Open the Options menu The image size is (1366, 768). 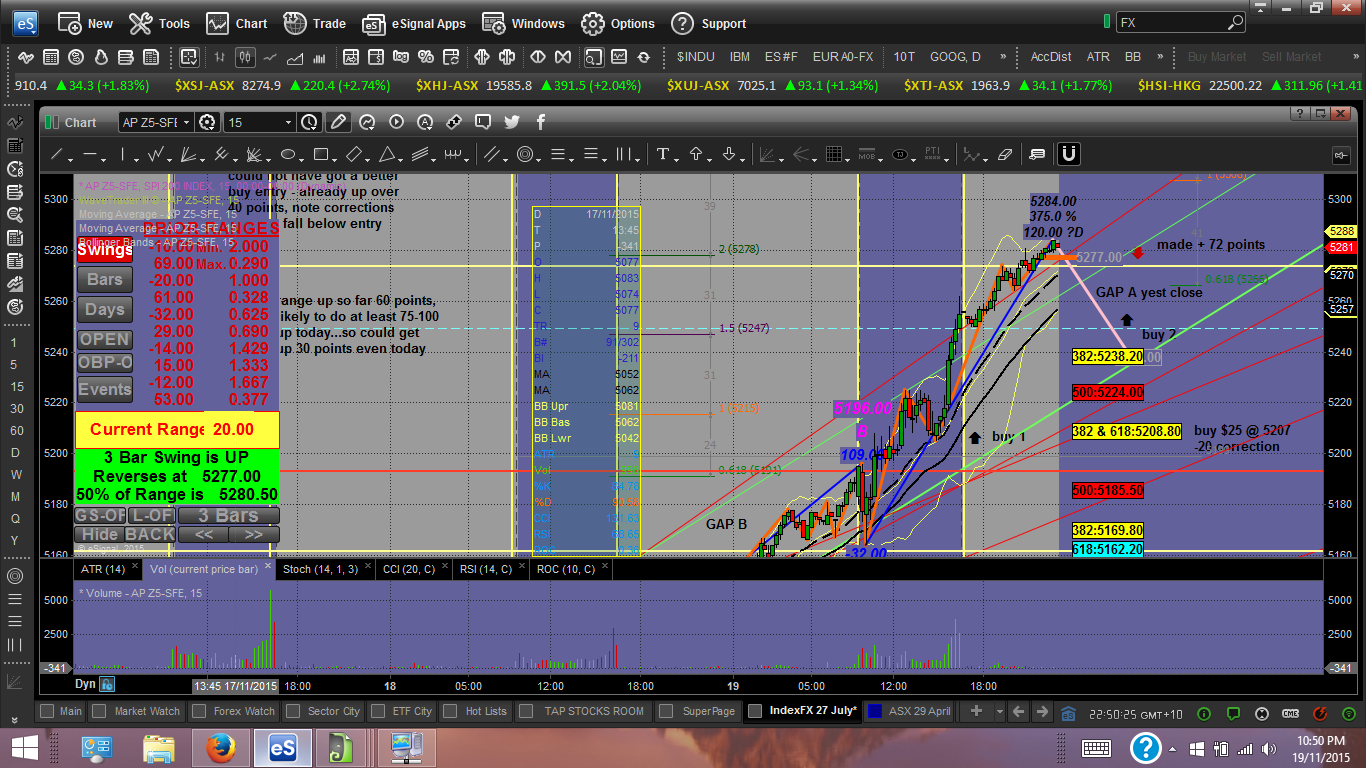click(x=618, y=23)
